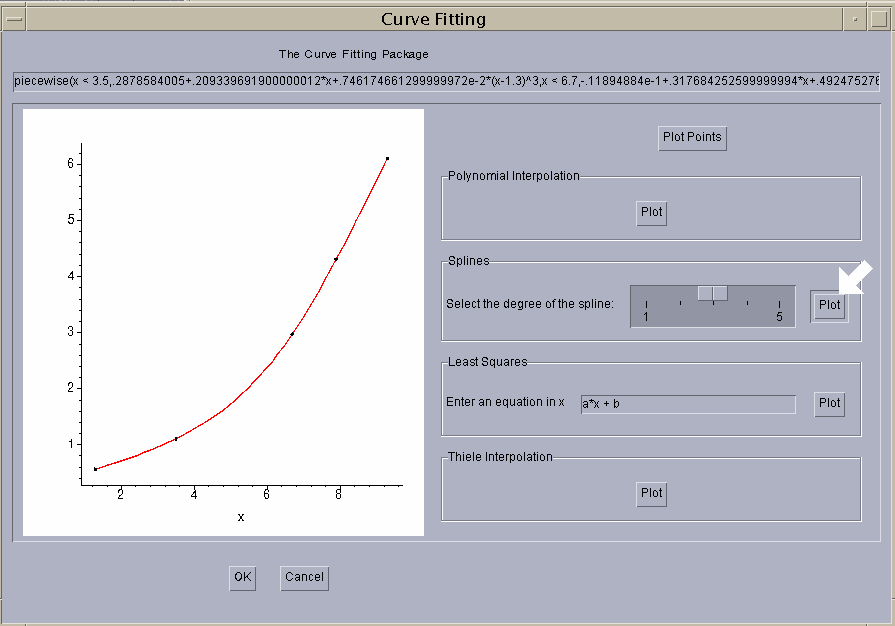Plot the Thiele Interpolation curve

(x=651, y=493)
